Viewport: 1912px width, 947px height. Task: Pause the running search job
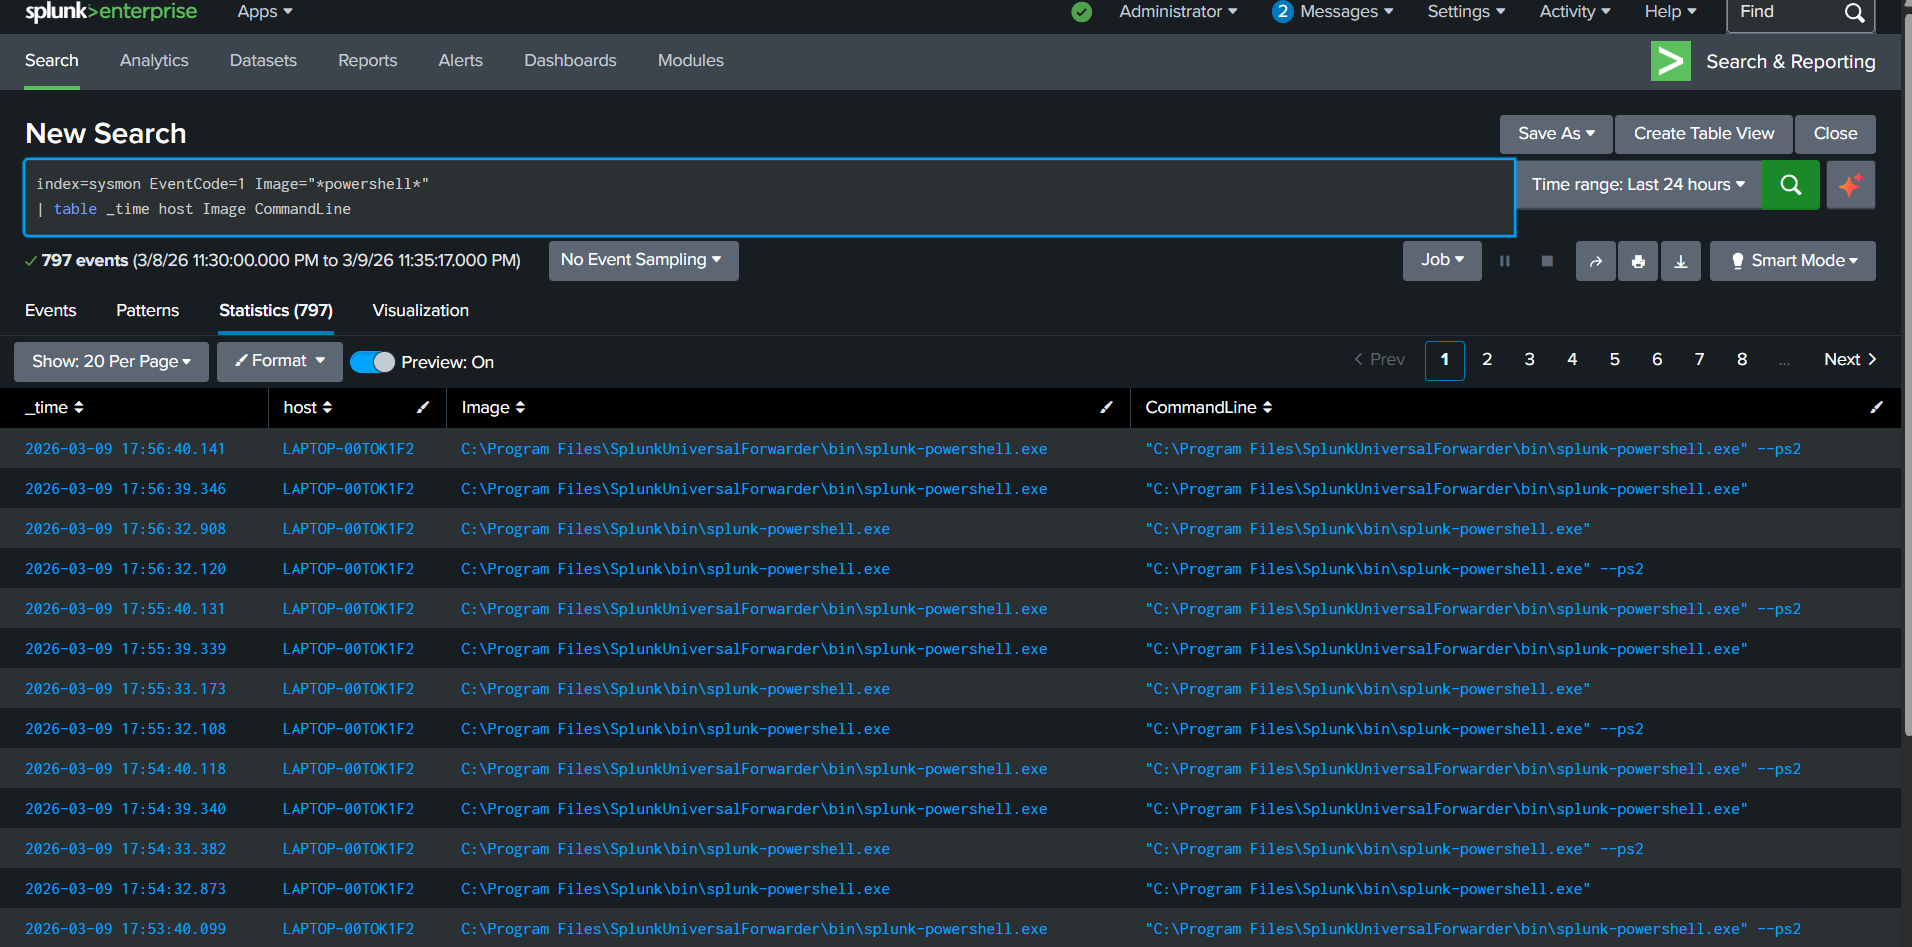1504,260
